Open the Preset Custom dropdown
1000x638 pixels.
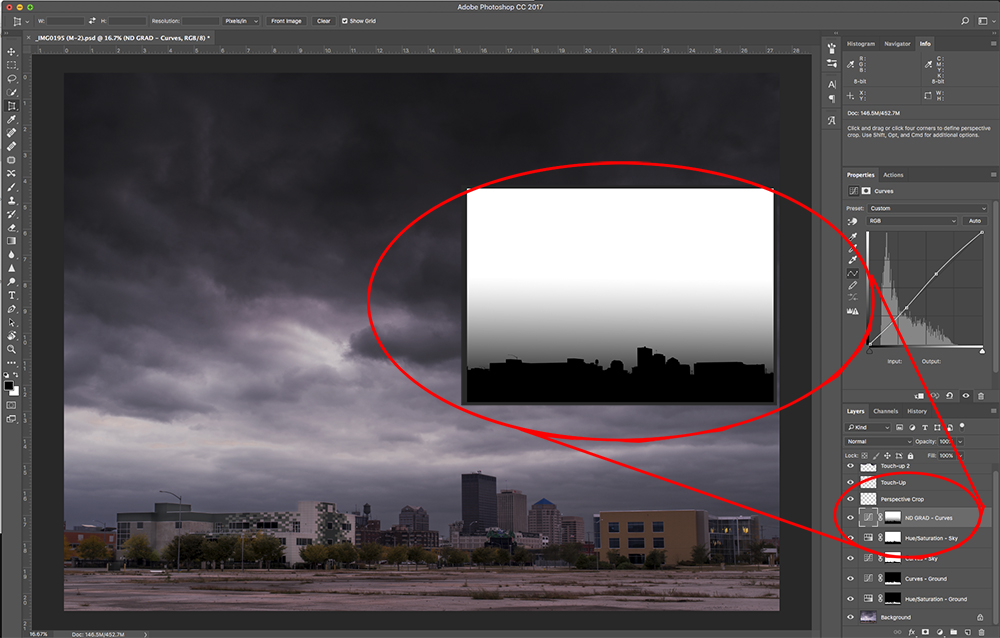tap(927, 209)
